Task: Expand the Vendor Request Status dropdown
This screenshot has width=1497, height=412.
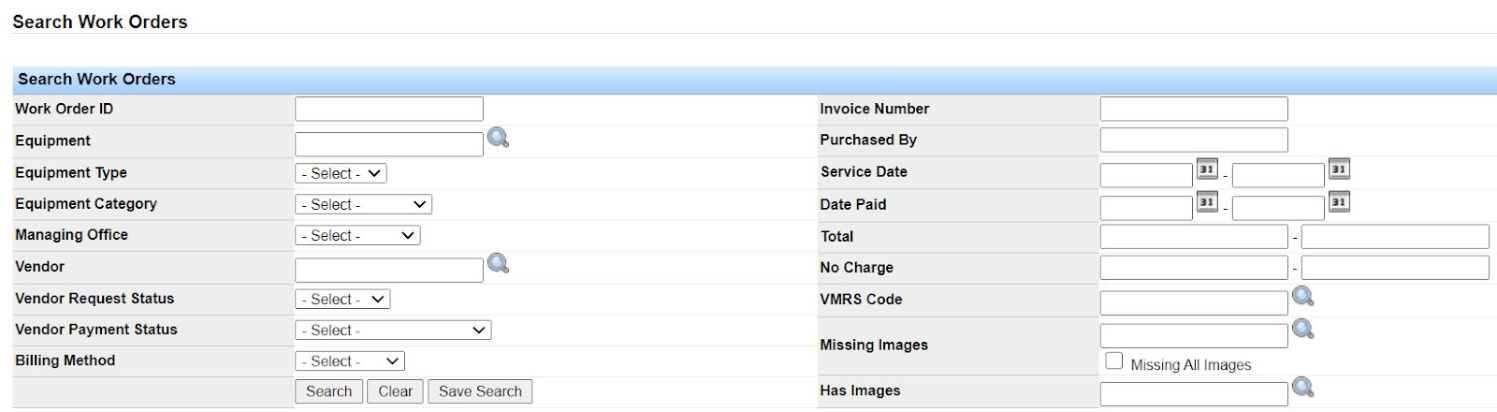Action: pos(343,299)
